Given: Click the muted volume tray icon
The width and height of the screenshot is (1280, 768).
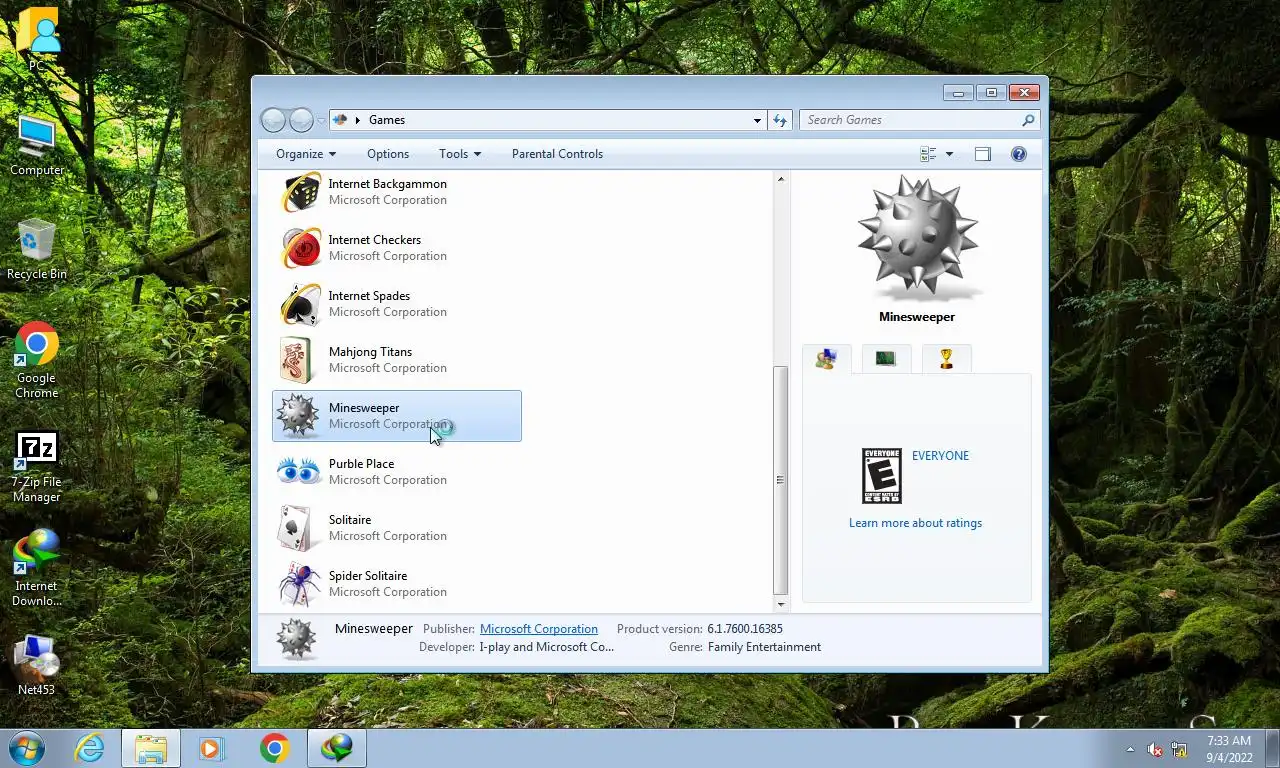Looking at the screenshot, I should click(x=1155, y=749).
